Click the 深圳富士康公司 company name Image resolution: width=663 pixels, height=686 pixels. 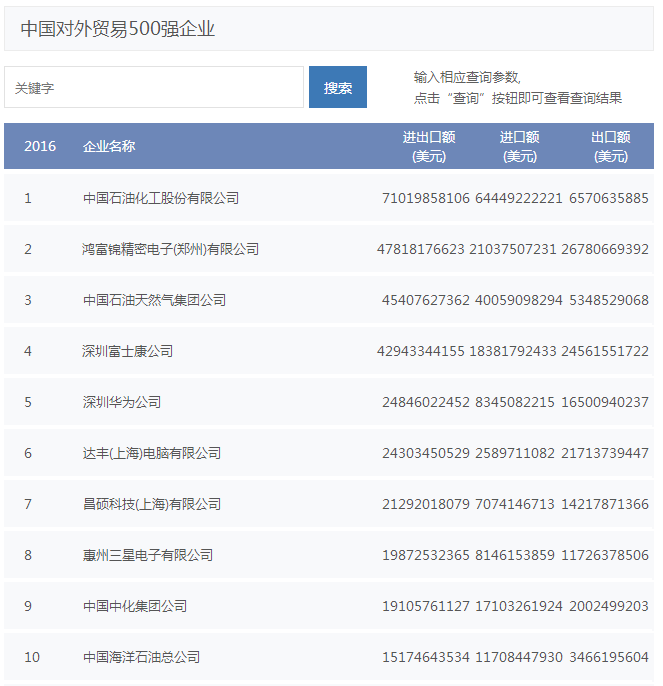[x=127, y=351]
